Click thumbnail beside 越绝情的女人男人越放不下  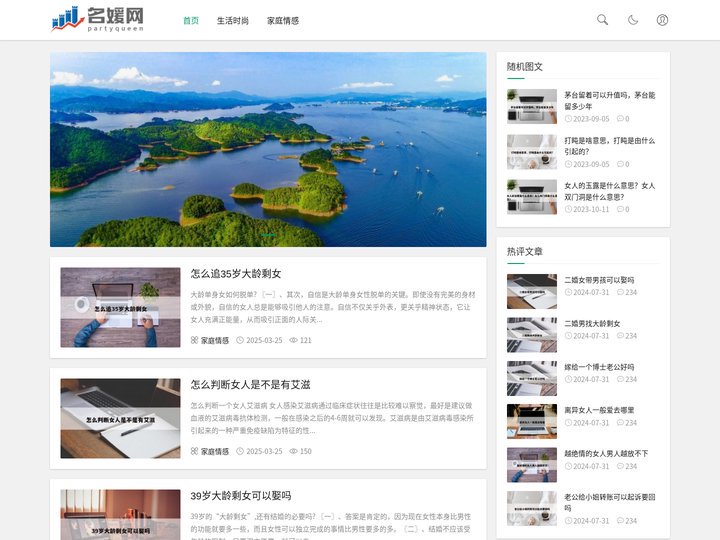(532, 465)
